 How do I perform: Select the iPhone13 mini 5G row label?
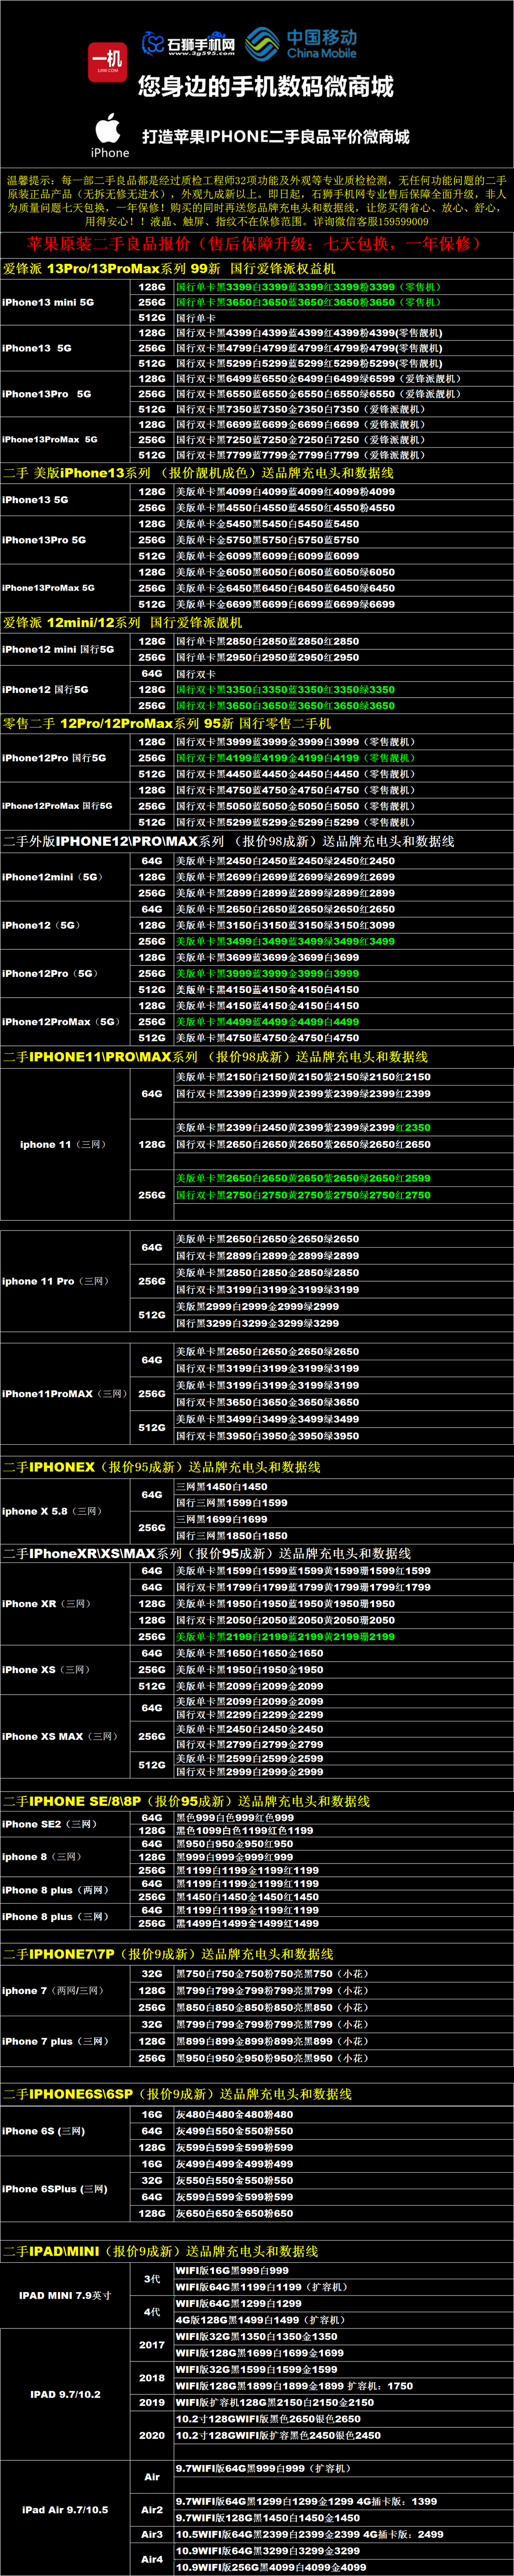tap(48, 302)
